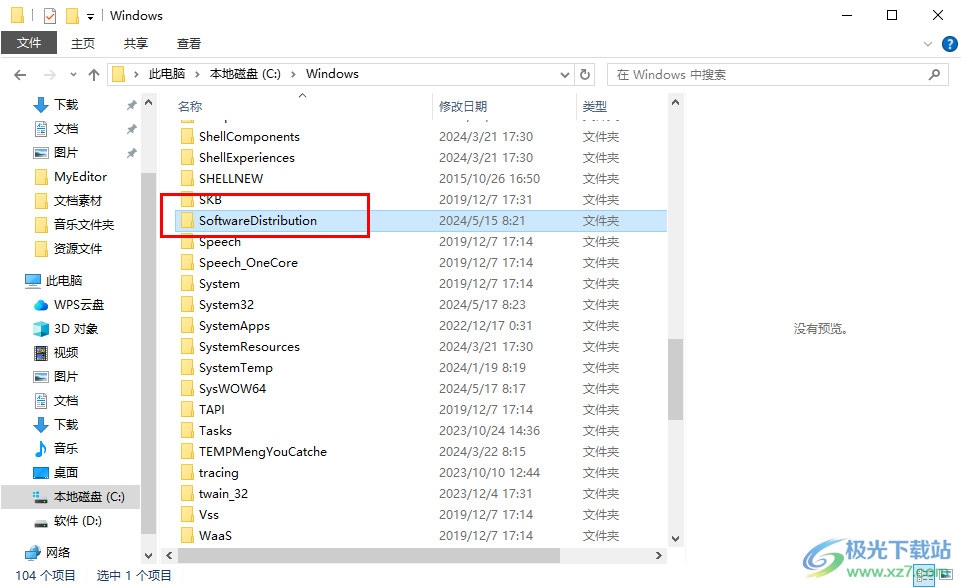Switch to the 共享 ribbon tab
962x588 pixels.
coord(136,43)
